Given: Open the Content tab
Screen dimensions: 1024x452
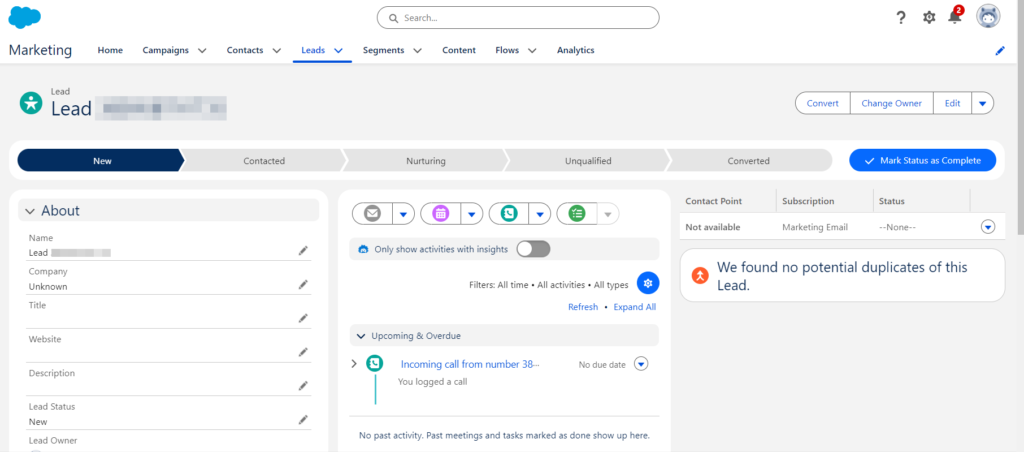Looking at the screenshot, I should point(459,51).
